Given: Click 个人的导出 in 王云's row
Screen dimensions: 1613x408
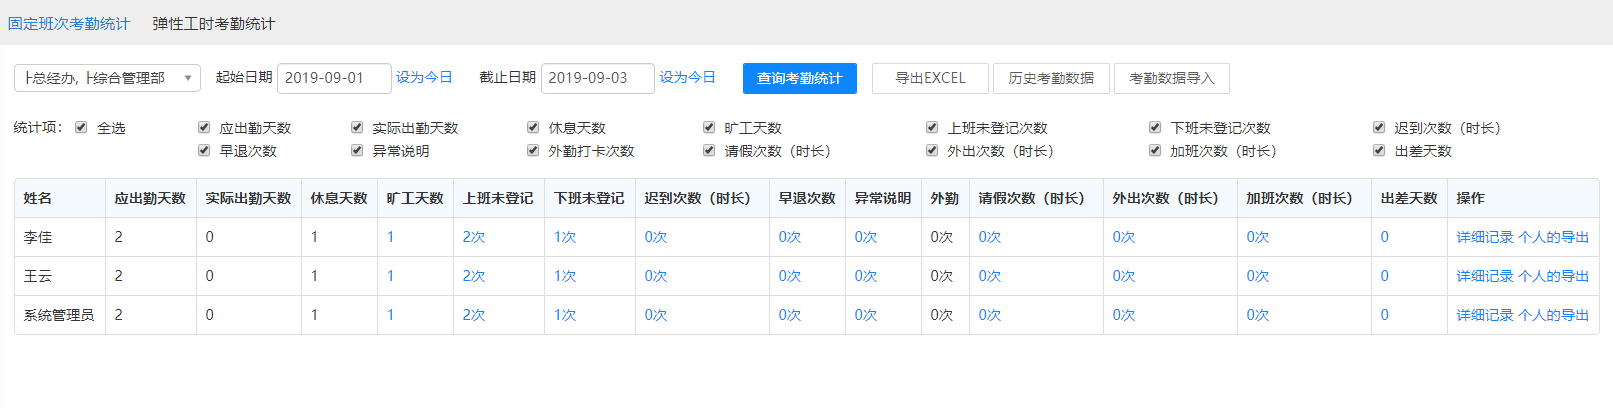Looking at the screenshot, I should pos(1553,276).
